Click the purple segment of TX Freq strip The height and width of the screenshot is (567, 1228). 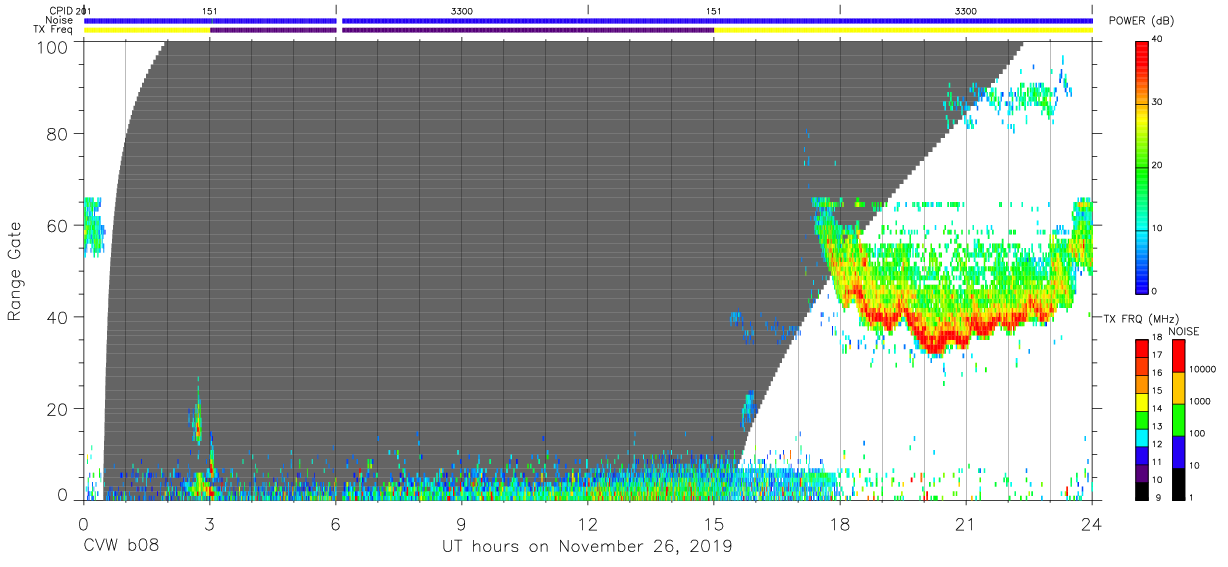click(x=462, y=30)
